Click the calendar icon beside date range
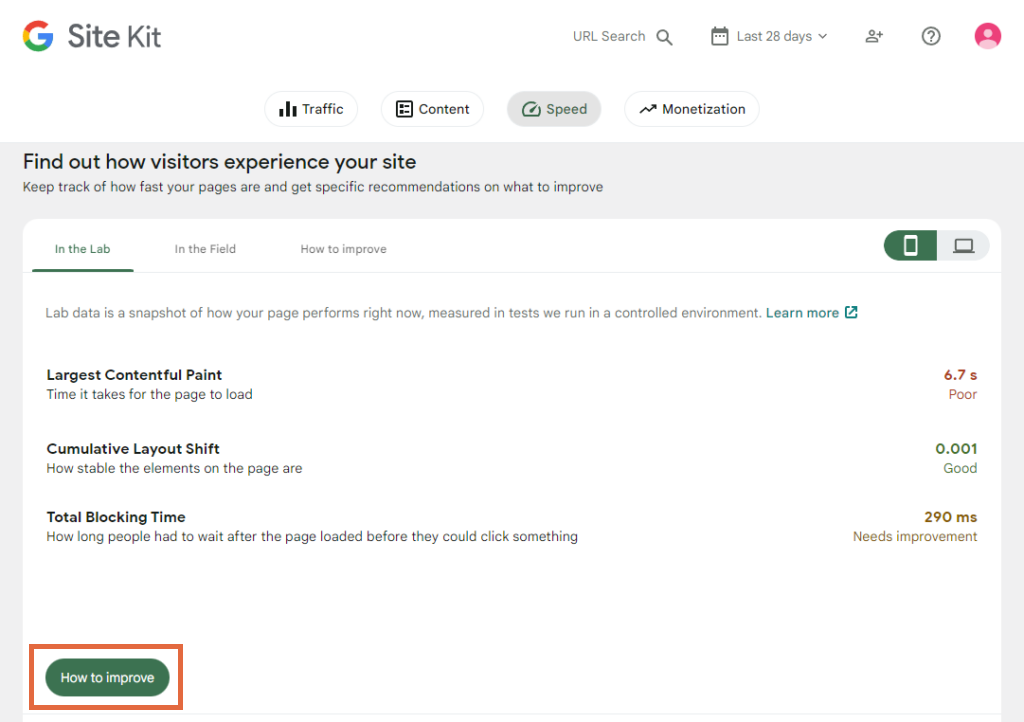Viewport: 1024px width, 722px height. pyautogui.click(x=720, y=36)
